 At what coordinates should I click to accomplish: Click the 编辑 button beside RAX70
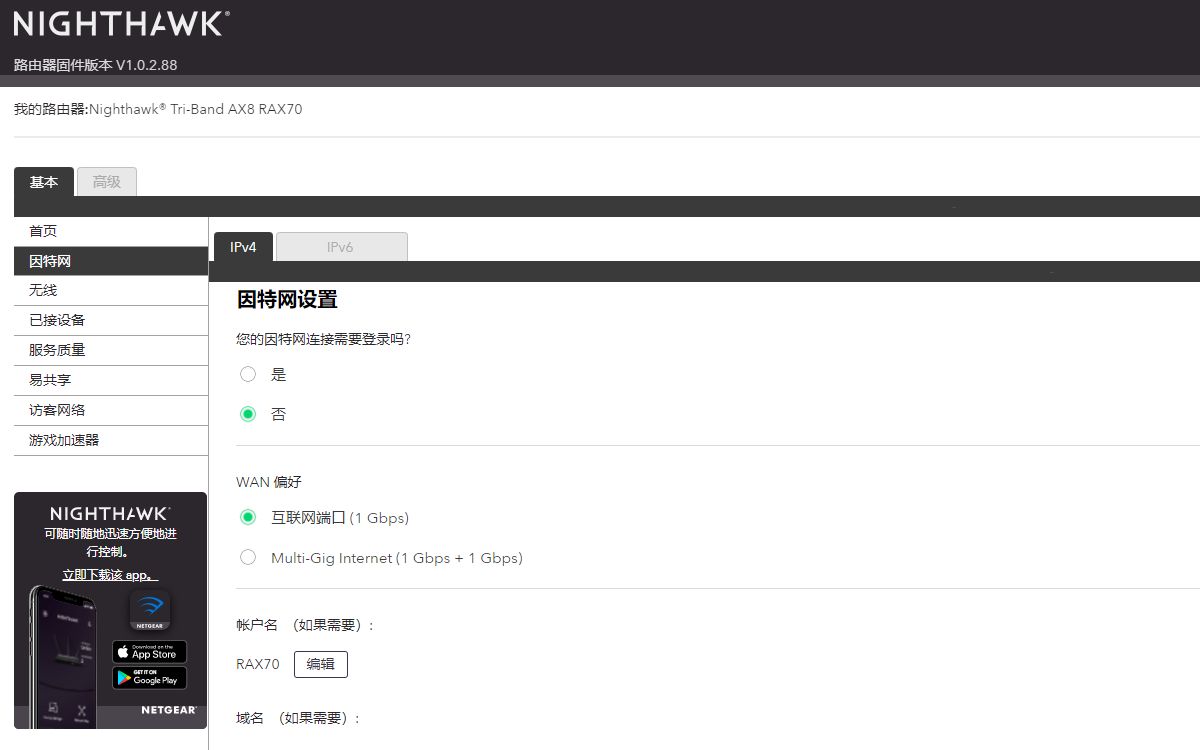click(x=321, y=664)
